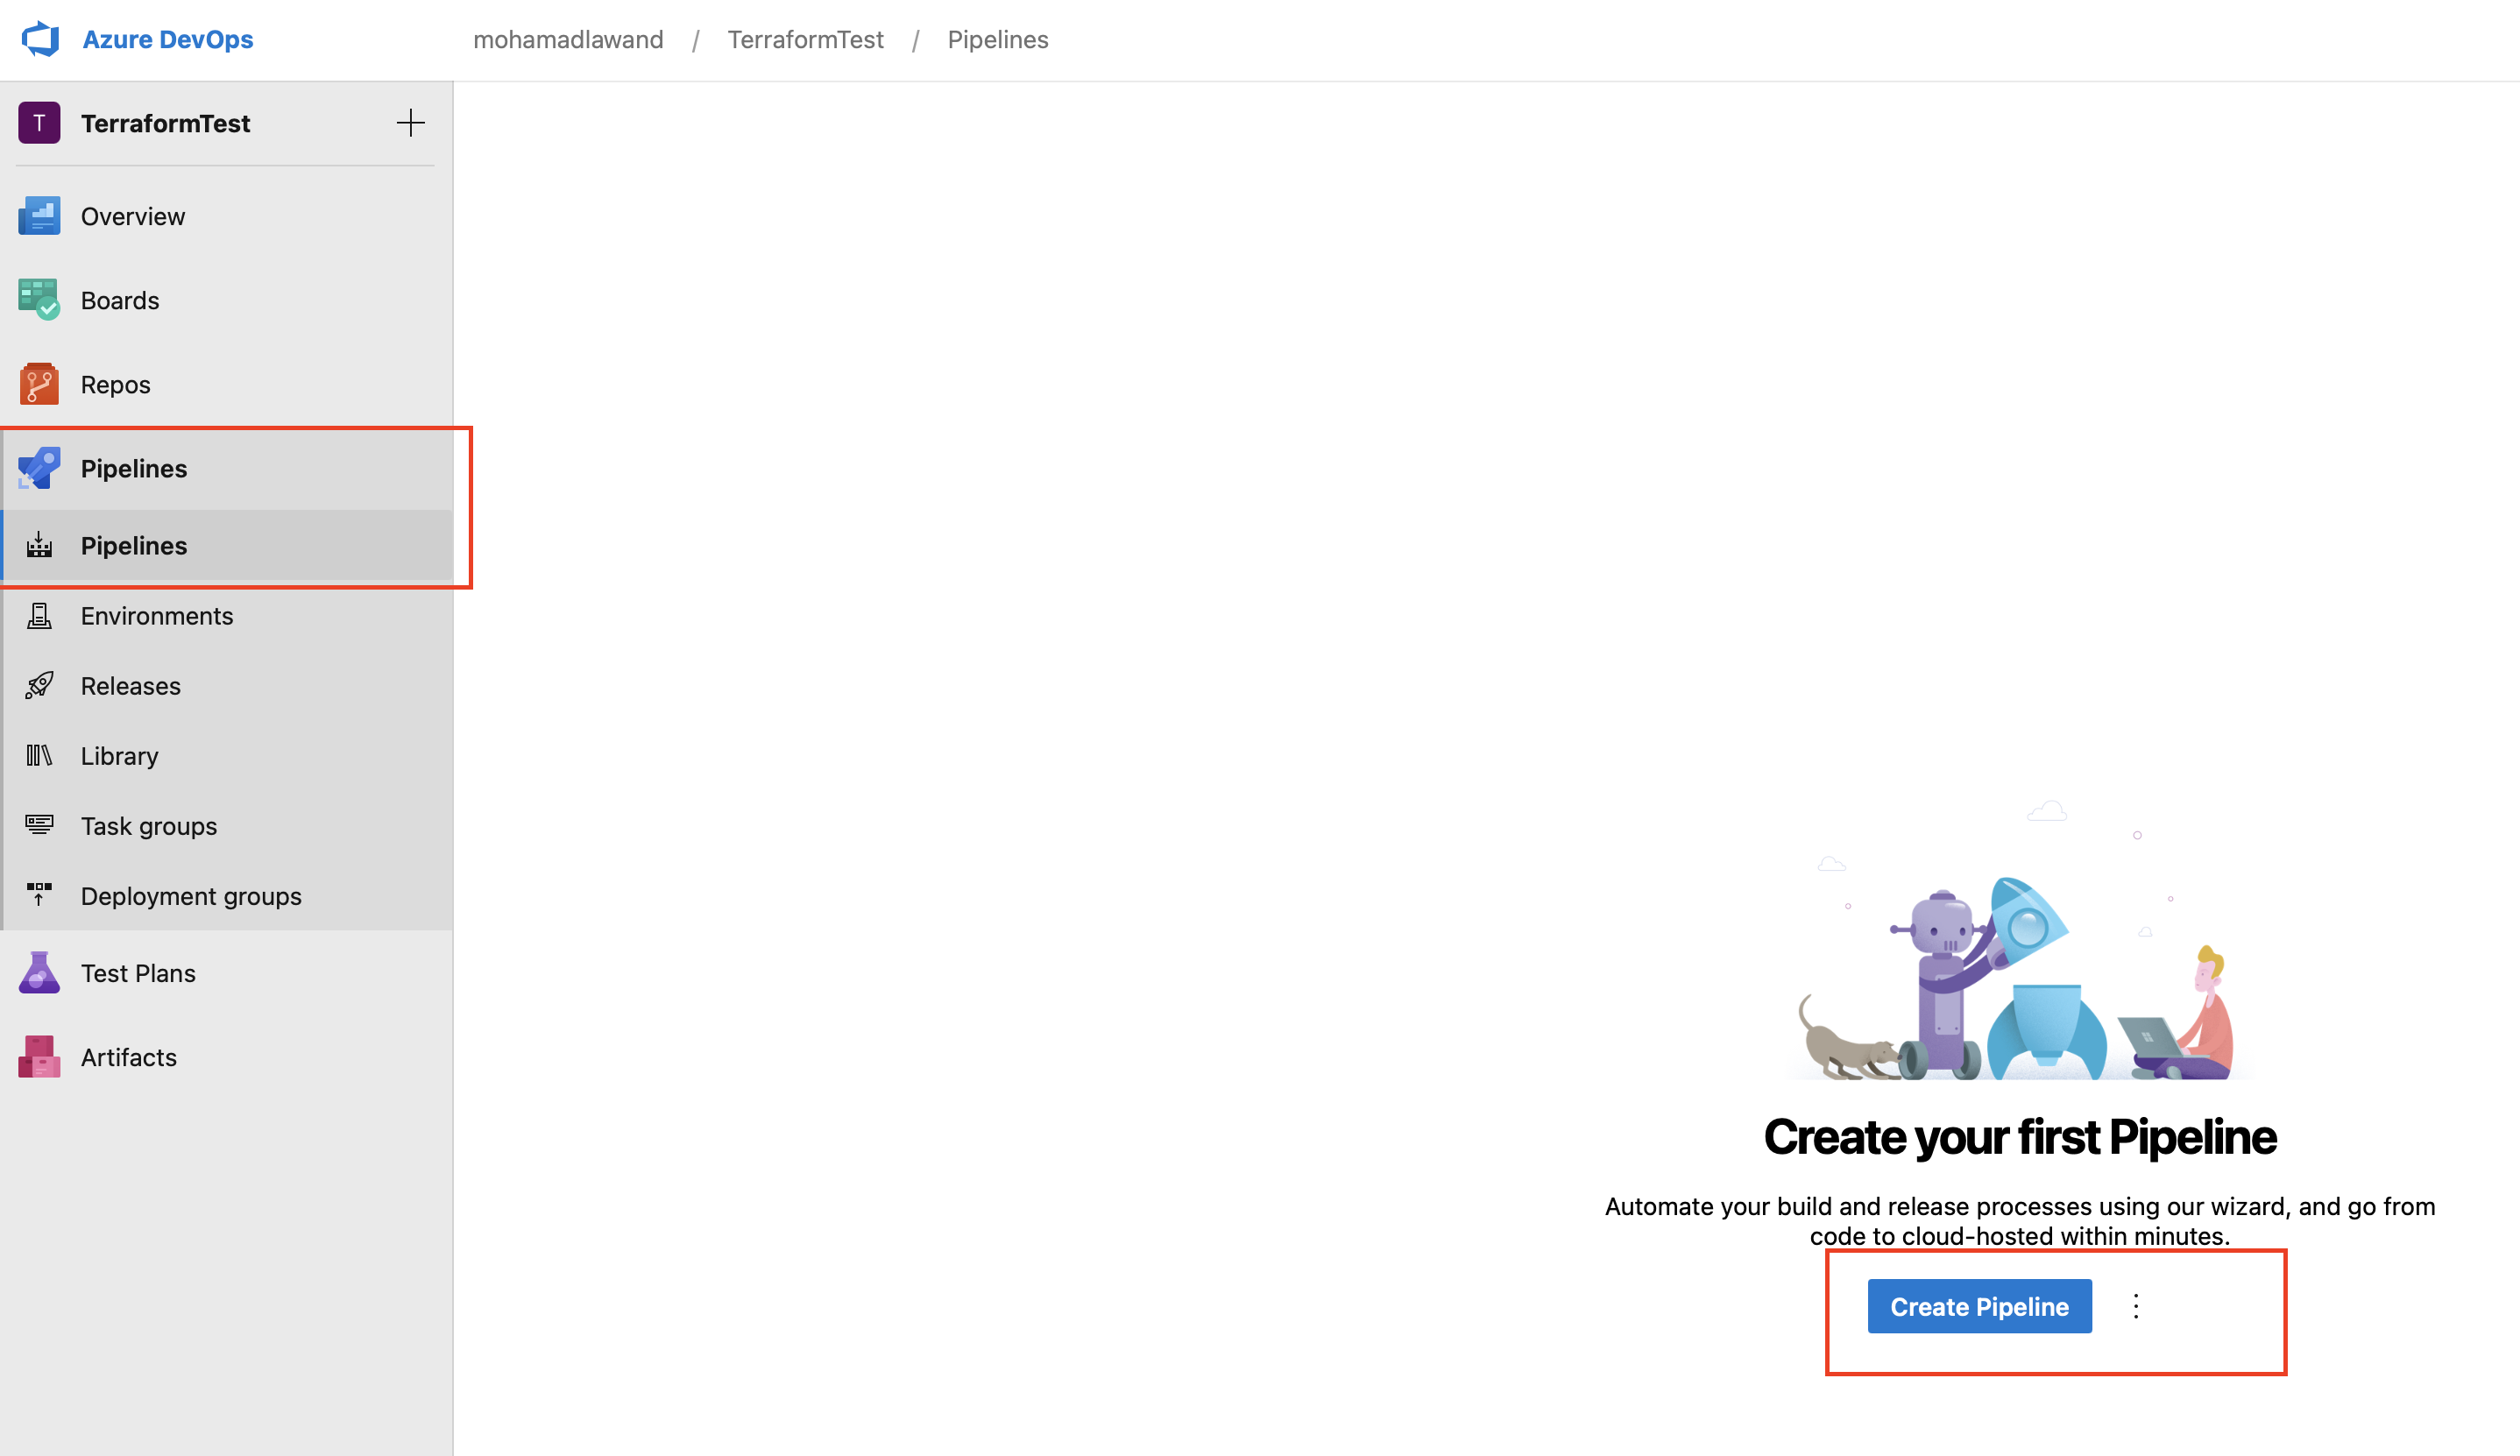This screenshot has width=2520, height=1456.
Task: Click the Azure DevOps logo icon
Action: [x=40, y=39]
